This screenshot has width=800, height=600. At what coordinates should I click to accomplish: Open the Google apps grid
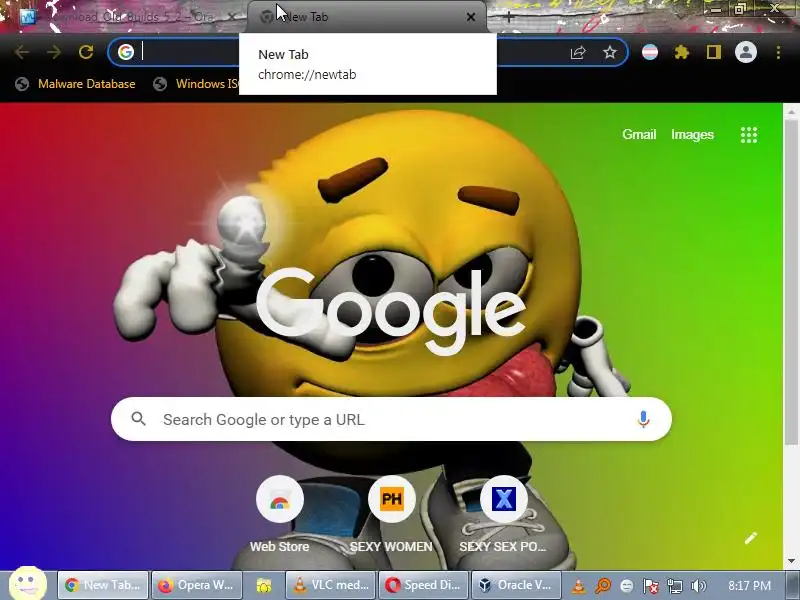[x=748, y=135]
